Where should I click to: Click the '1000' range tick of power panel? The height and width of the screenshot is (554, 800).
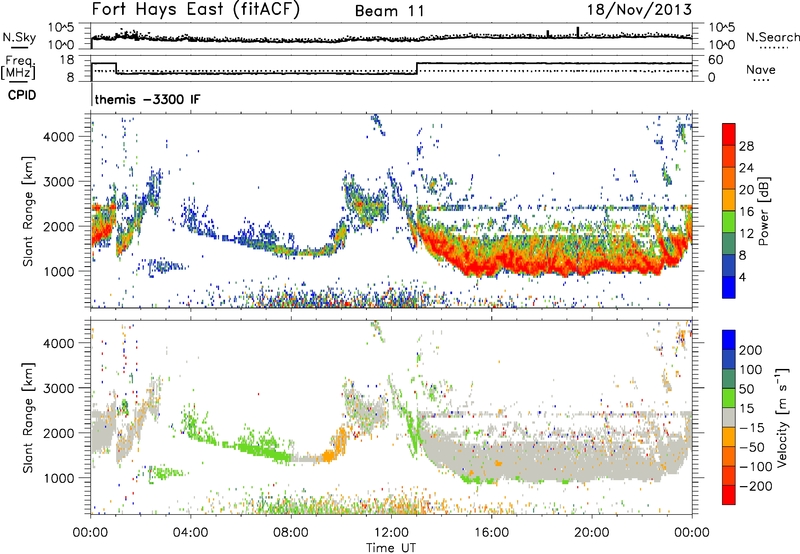[59, 271]
